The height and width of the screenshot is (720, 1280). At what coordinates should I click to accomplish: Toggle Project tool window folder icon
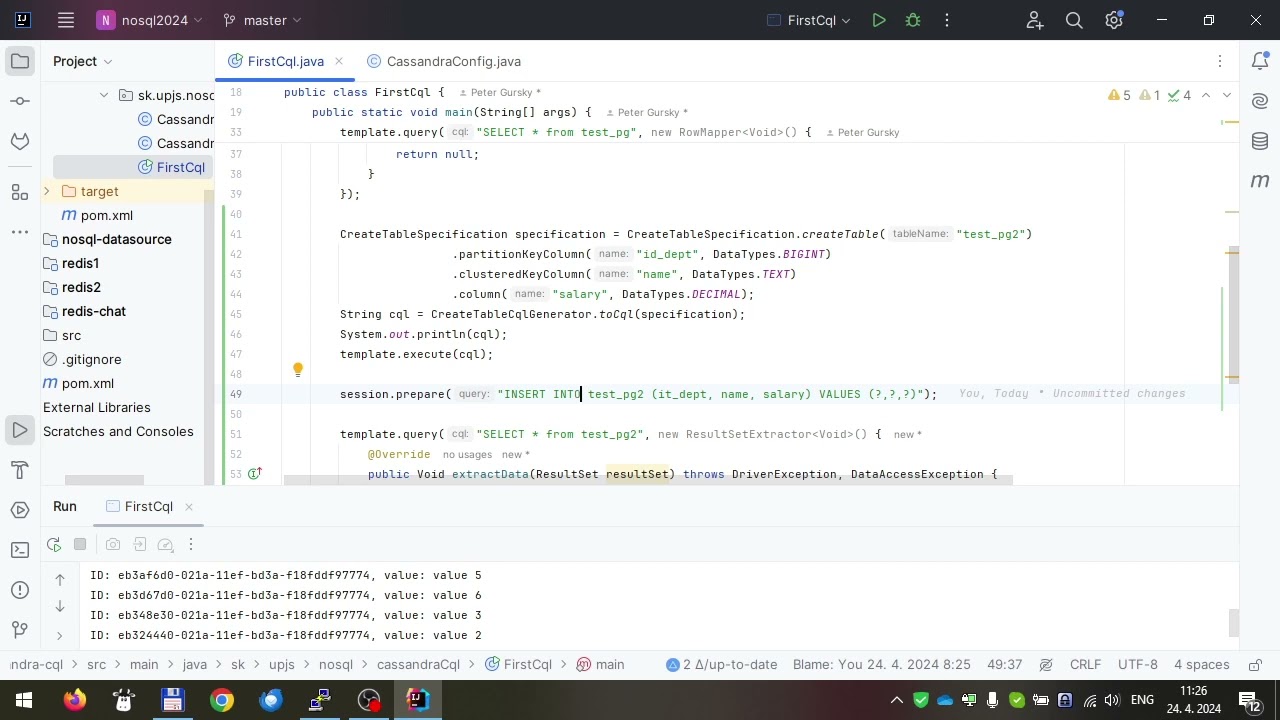click(x=20, y=61)
